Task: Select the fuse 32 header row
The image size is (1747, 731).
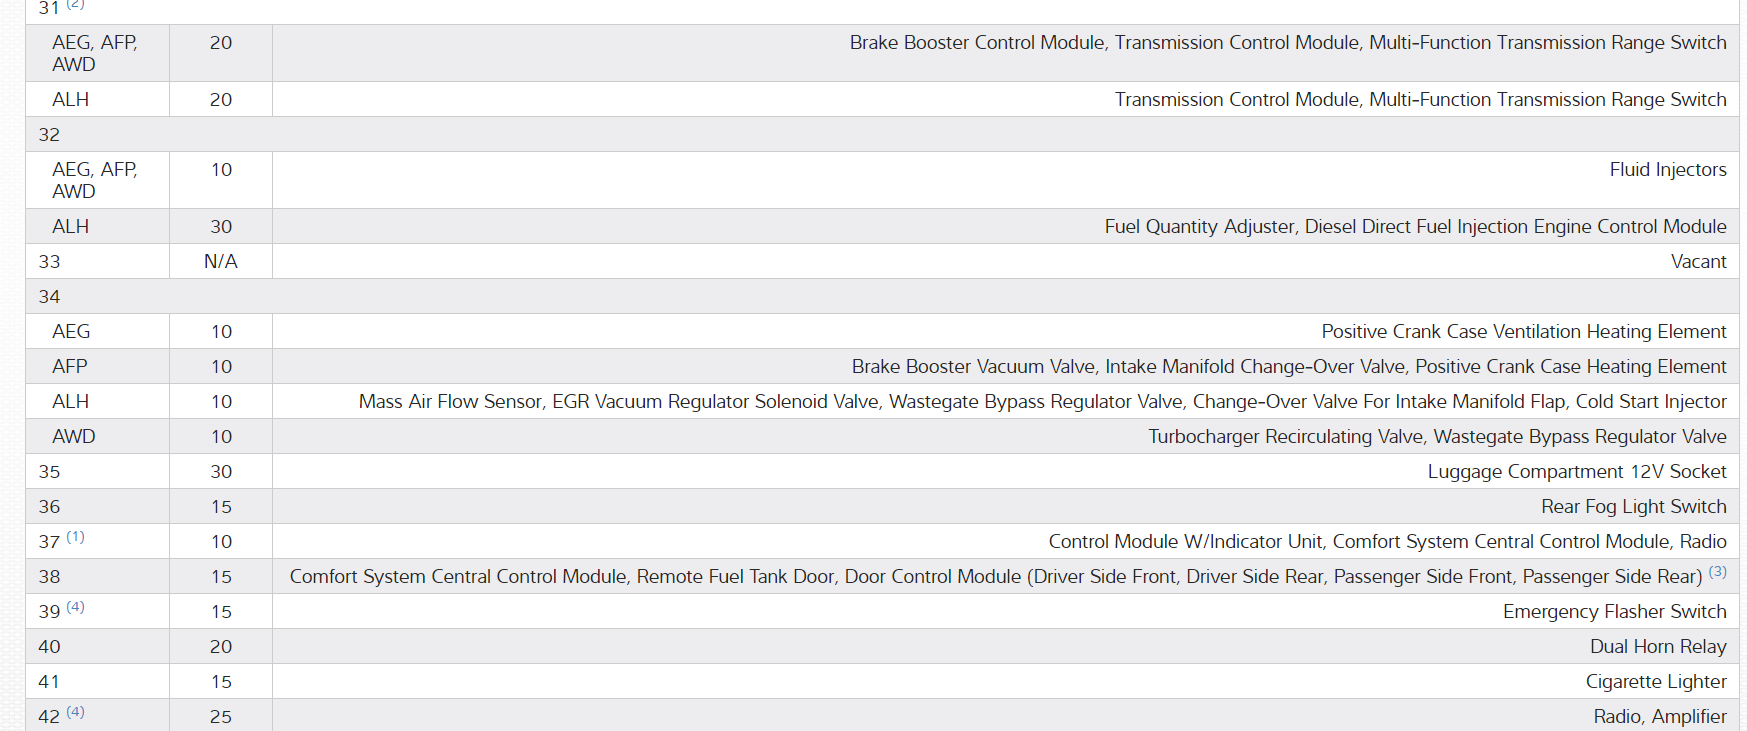Action: (x=49, y=135)
